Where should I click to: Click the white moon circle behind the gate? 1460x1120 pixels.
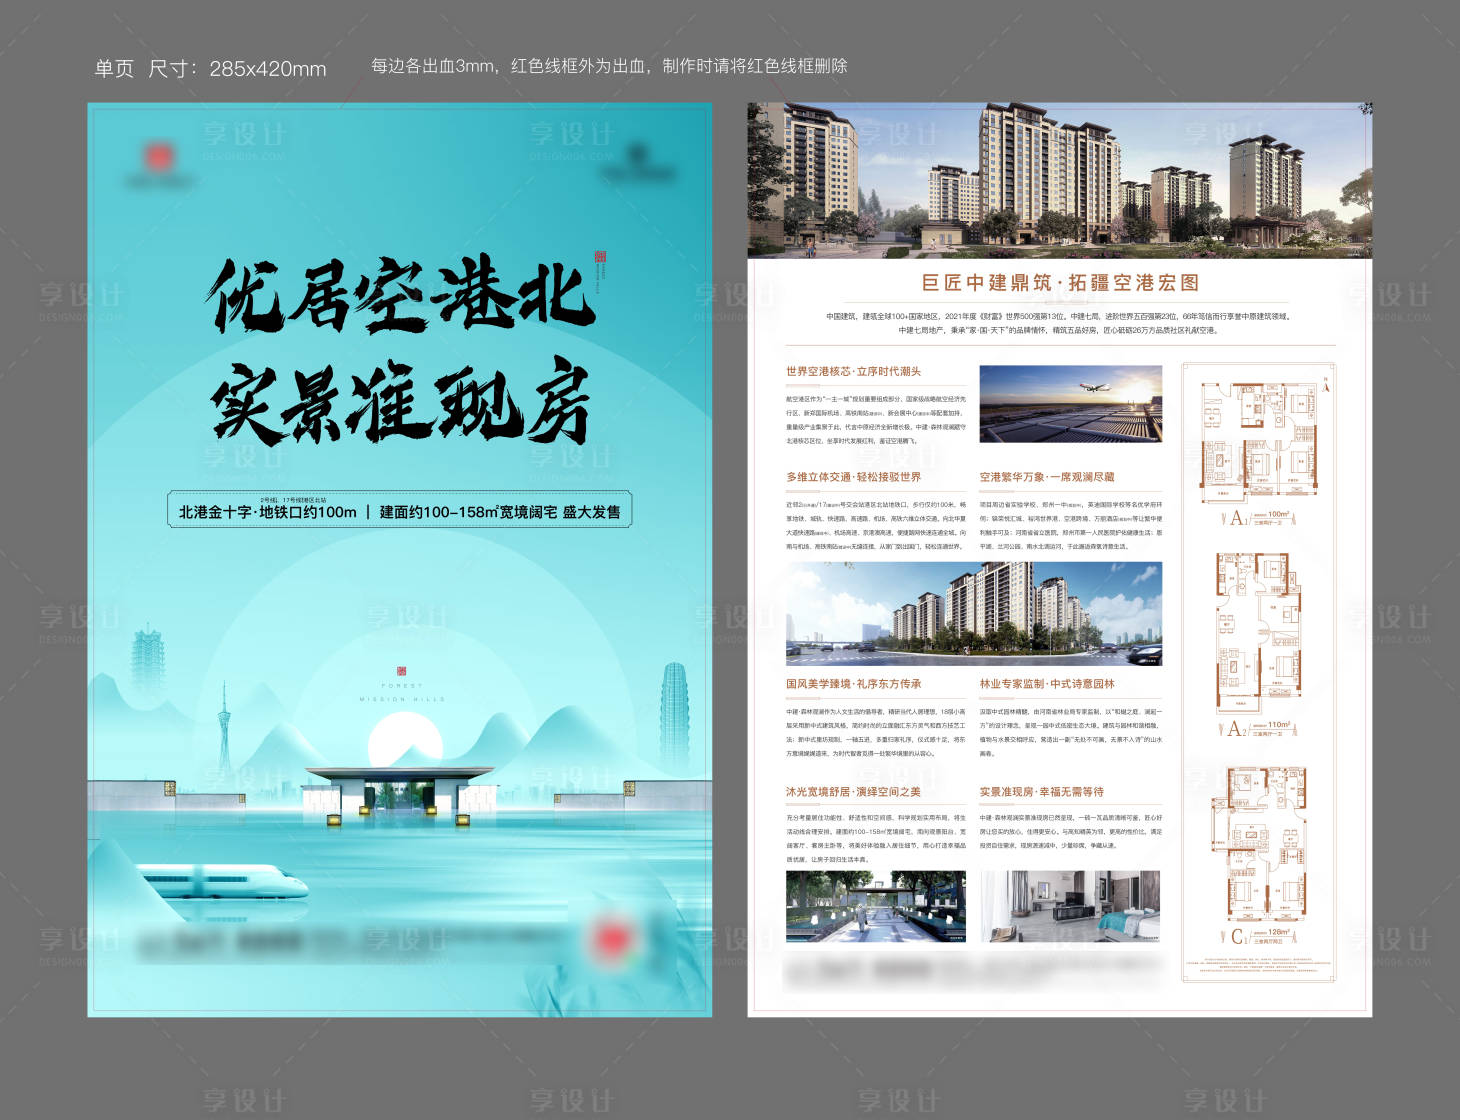point(404,748)
